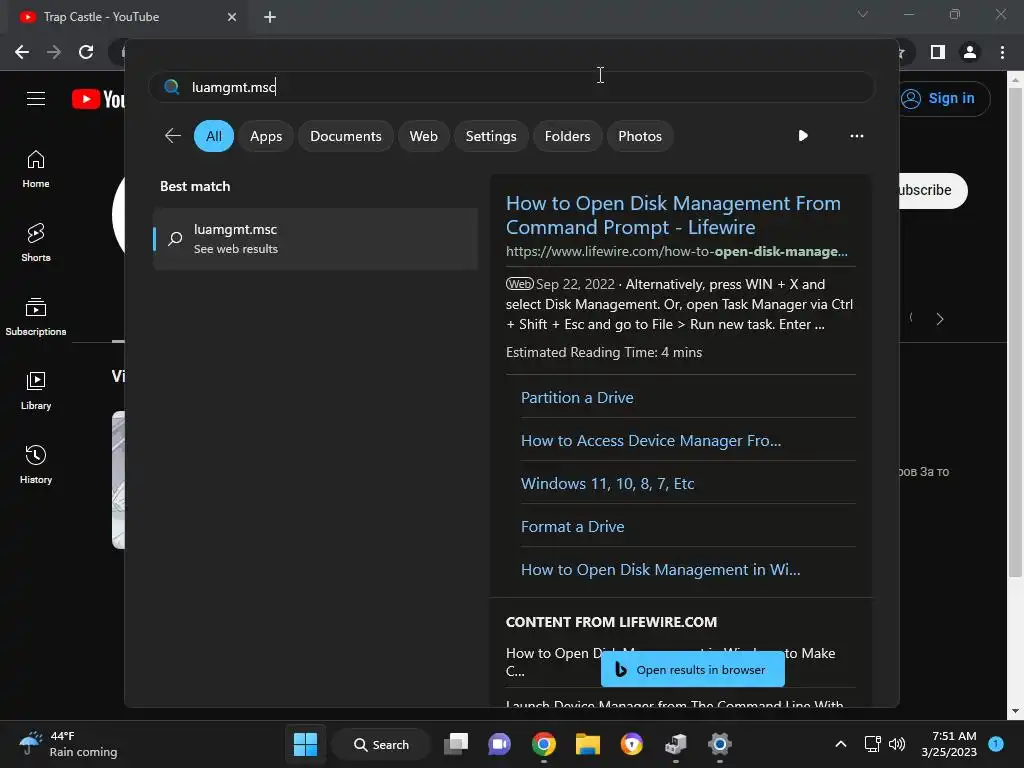Screen dimensions: 1024x768
Task: Open Task View on taskbar
Action: click(x=456, y=744)
